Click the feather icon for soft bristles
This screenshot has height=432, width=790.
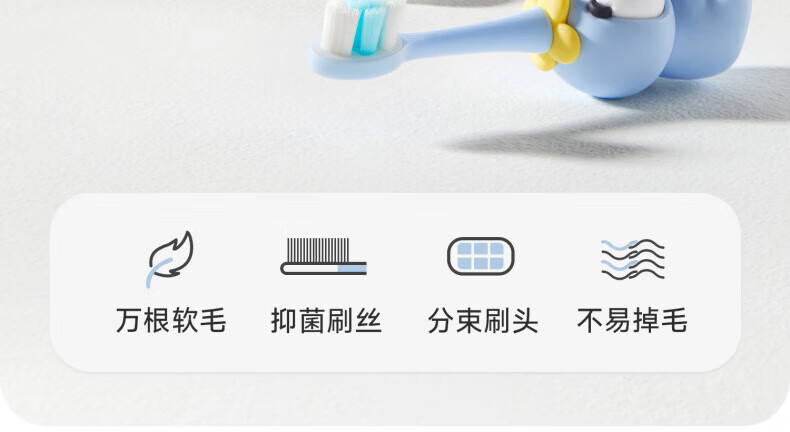170,258
